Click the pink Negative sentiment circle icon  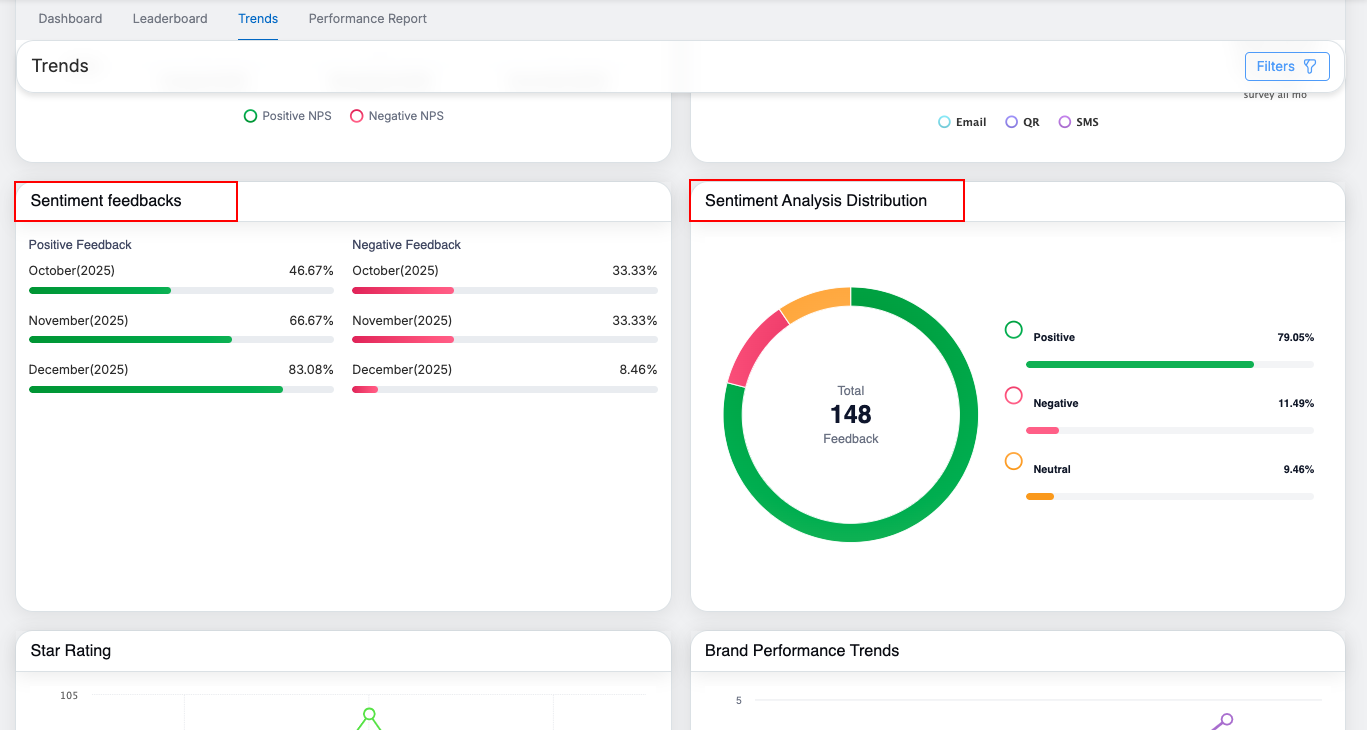[x=1013, y=396]
